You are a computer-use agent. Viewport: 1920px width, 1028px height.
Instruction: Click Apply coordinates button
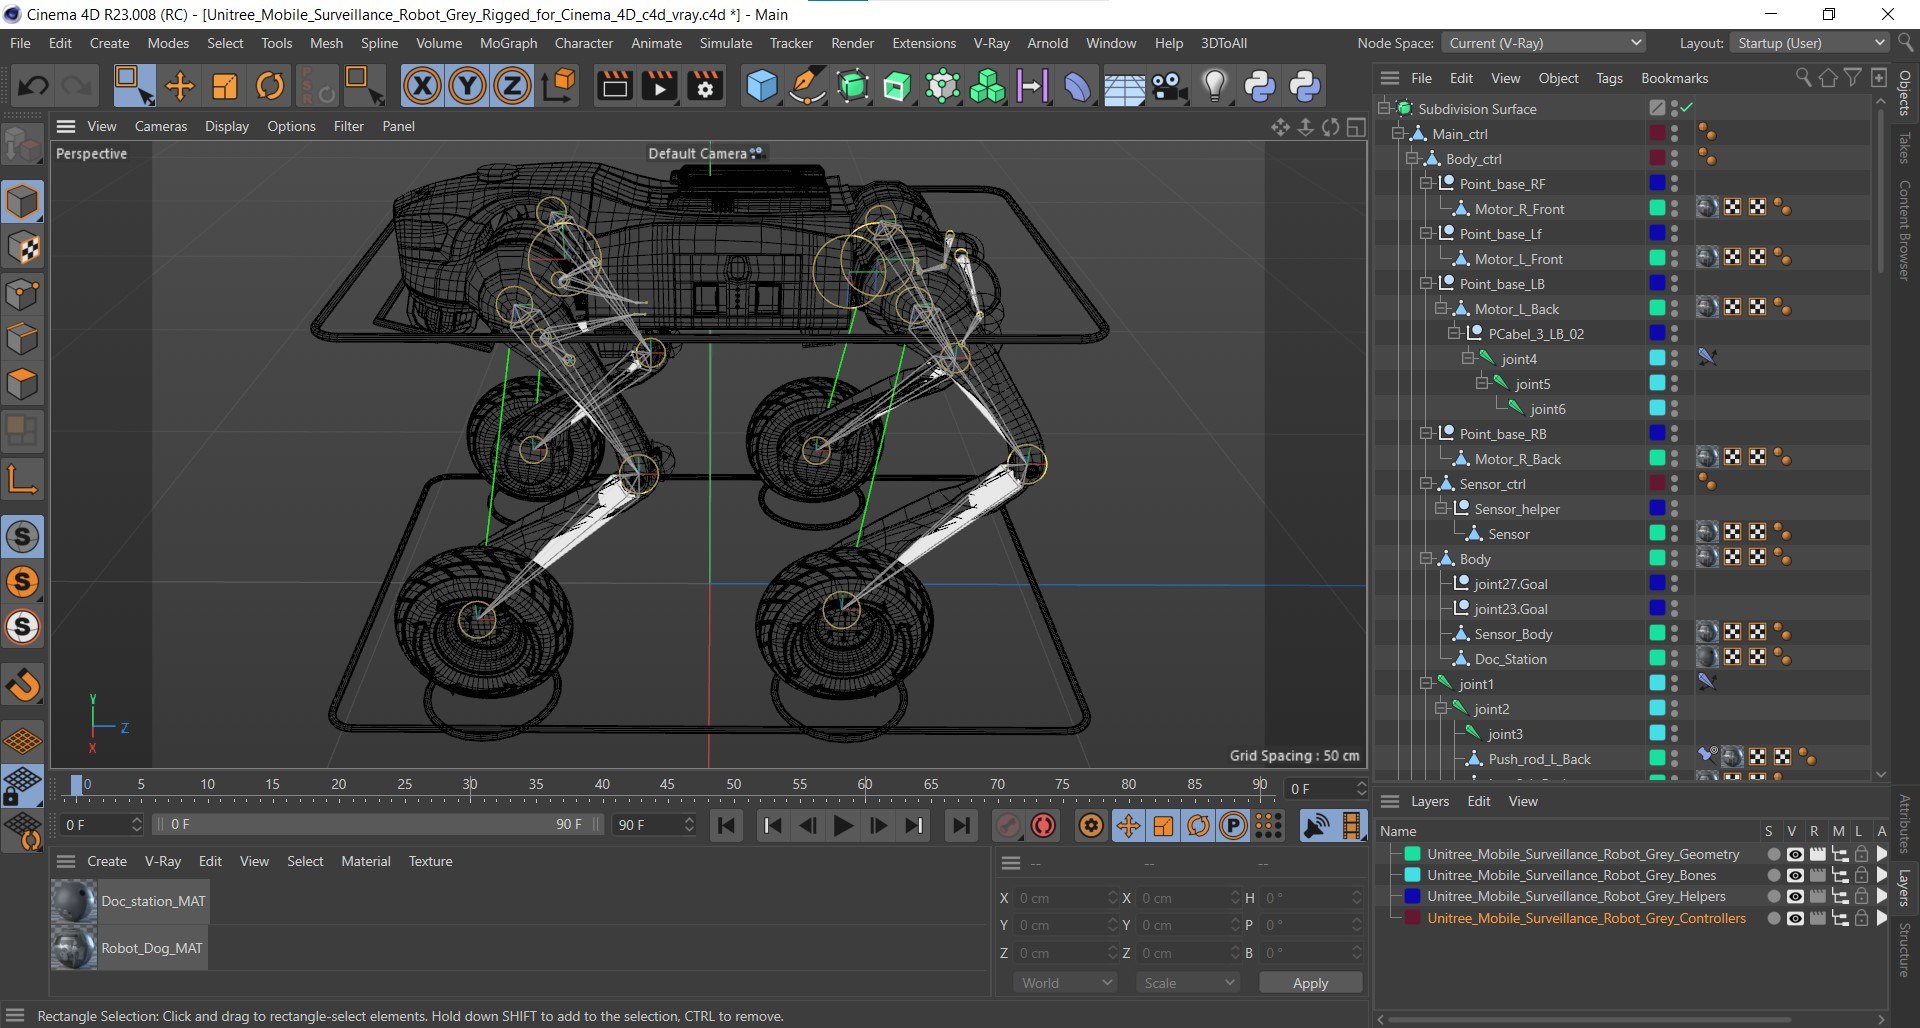[x=1310, y=983]
